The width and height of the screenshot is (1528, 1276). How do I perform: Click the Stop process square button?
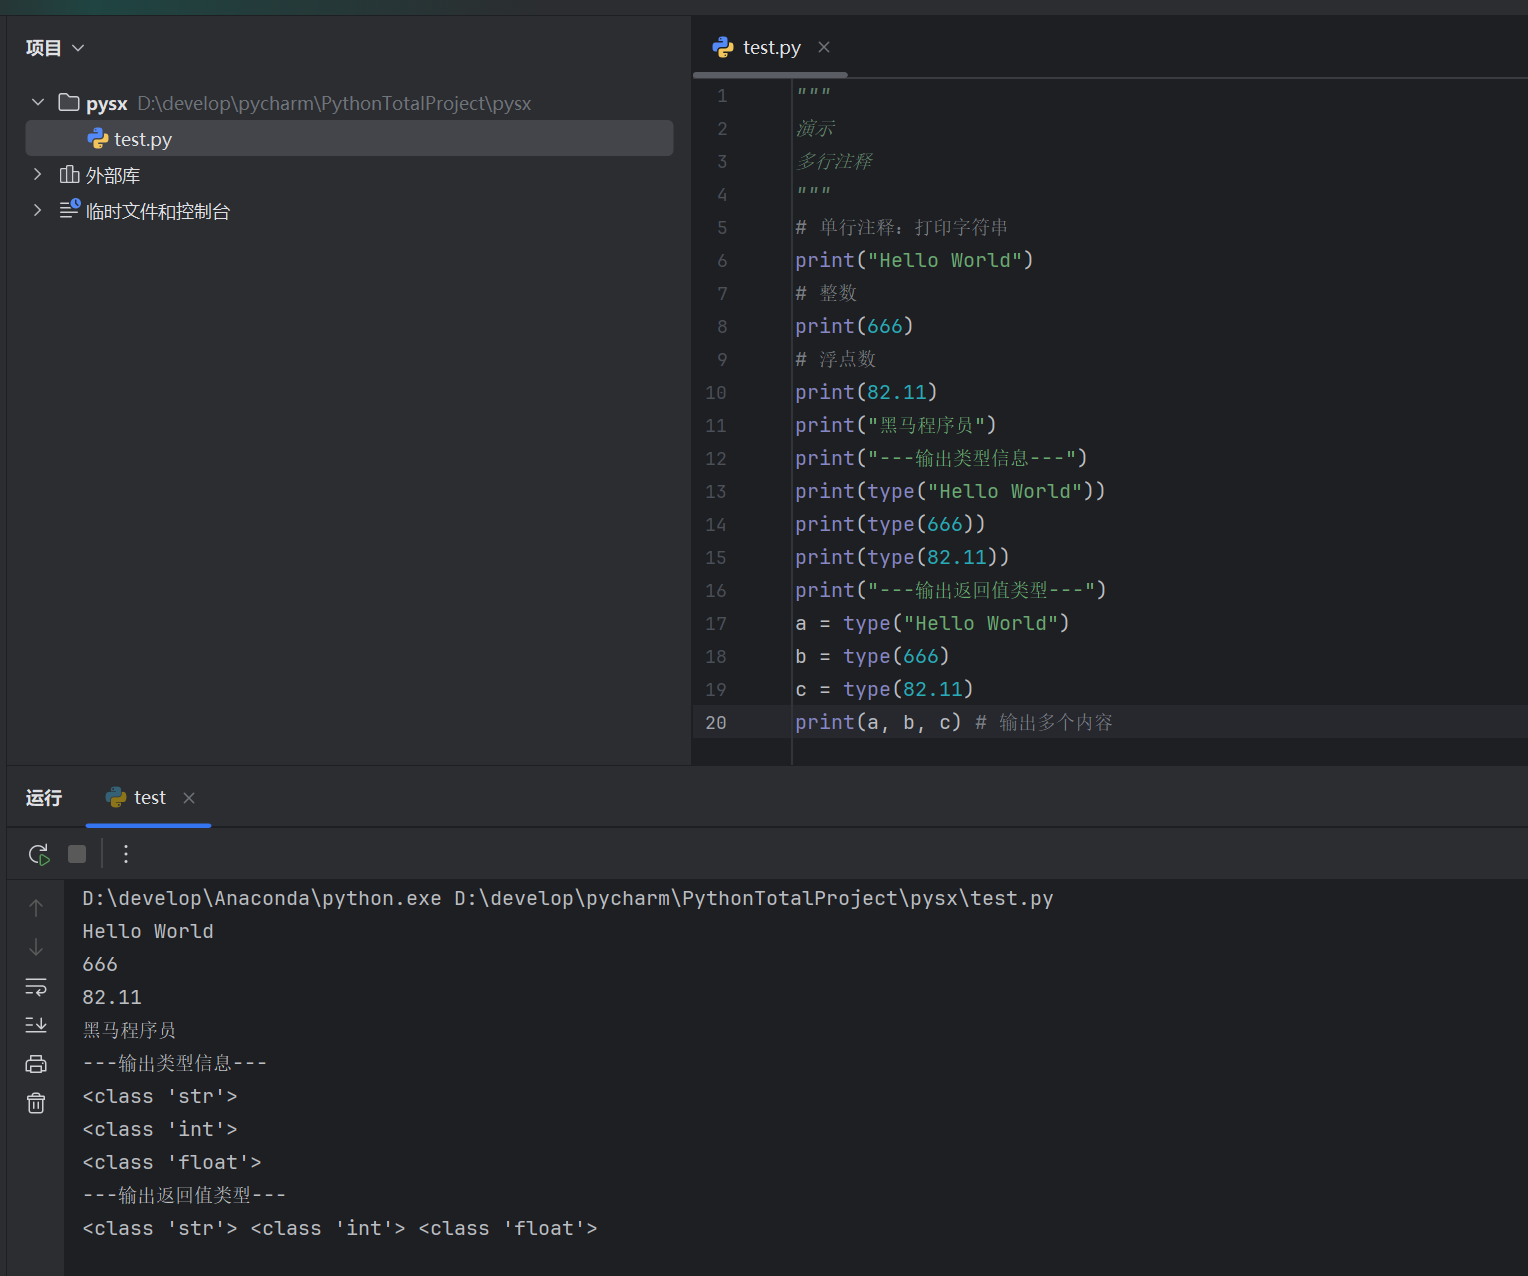pos(77,854)
